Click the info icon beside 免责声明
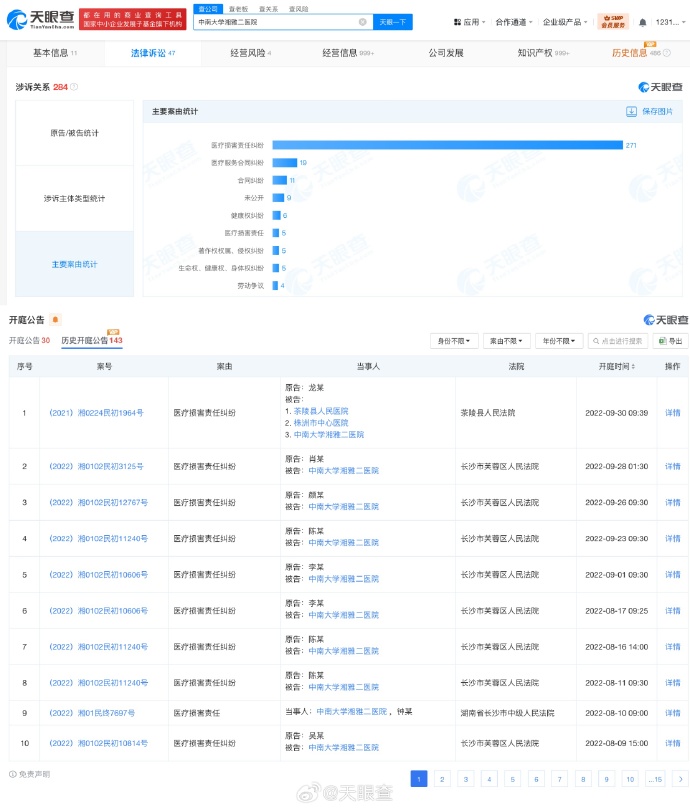Image resolution: width=690 pixels, height=809 pixels. pos(12,774)
